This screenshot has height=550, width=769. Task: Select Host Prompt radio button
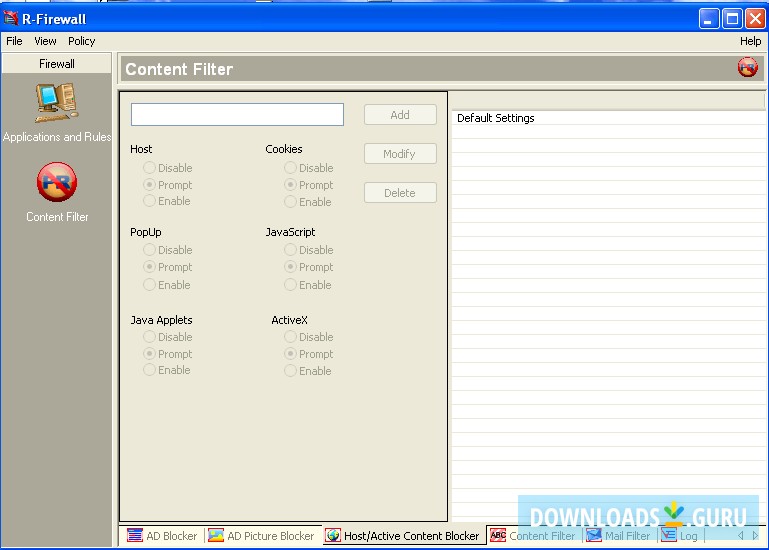(x=149, y=184)
